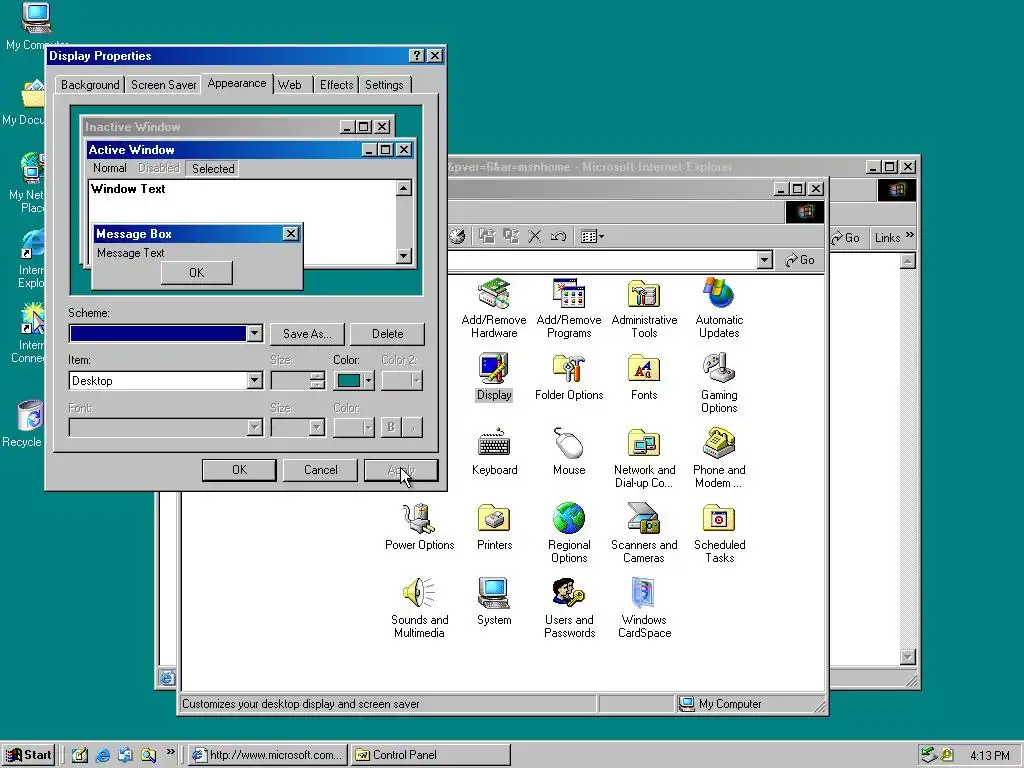This screenshot has height=768, width=1024.
Task: Open Sounds and Multimedia icon
Action: click(419, 608)
